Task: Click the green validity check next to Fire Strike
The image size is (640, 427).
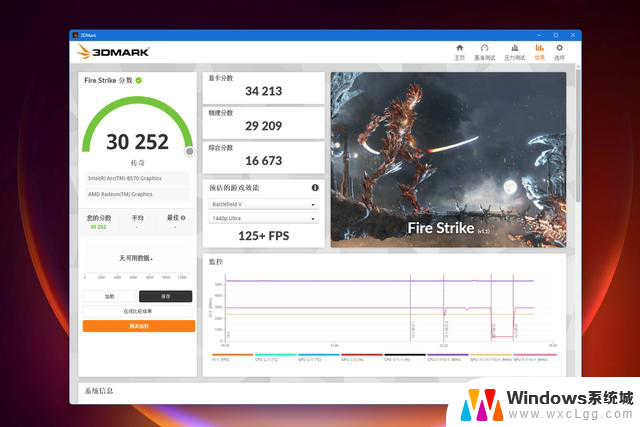Action: 139,80
